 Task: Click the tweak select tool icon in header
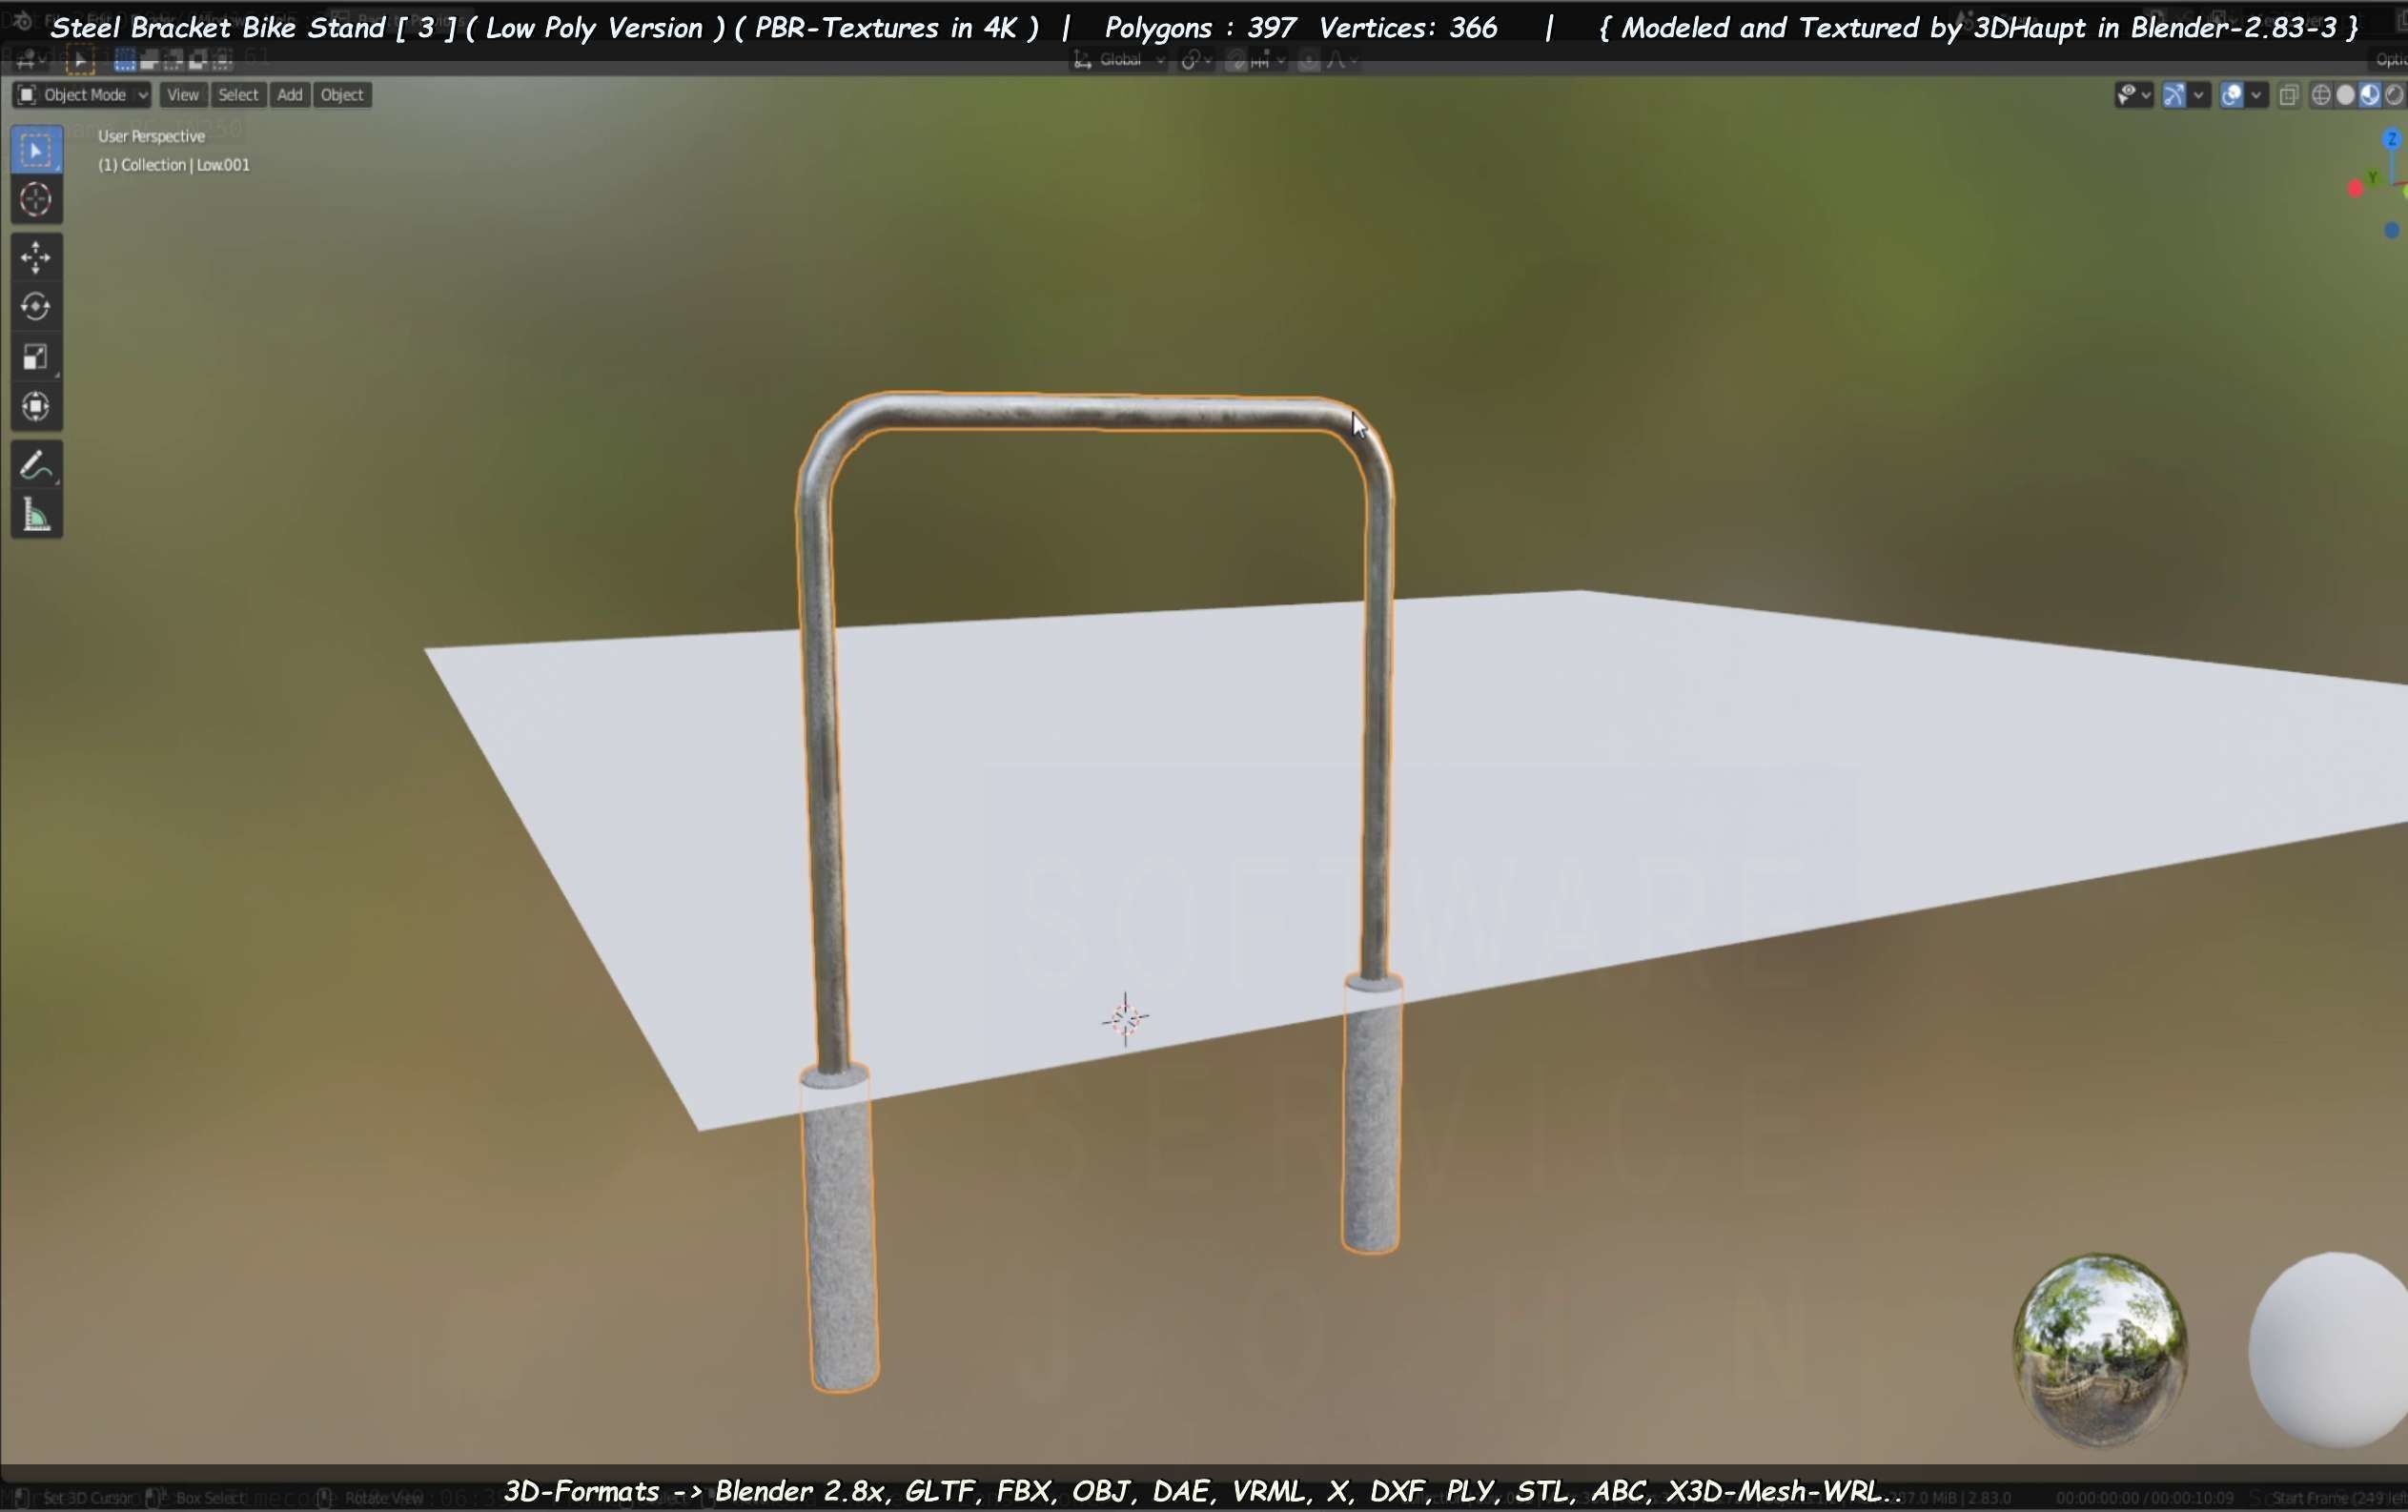pos(80,61)
